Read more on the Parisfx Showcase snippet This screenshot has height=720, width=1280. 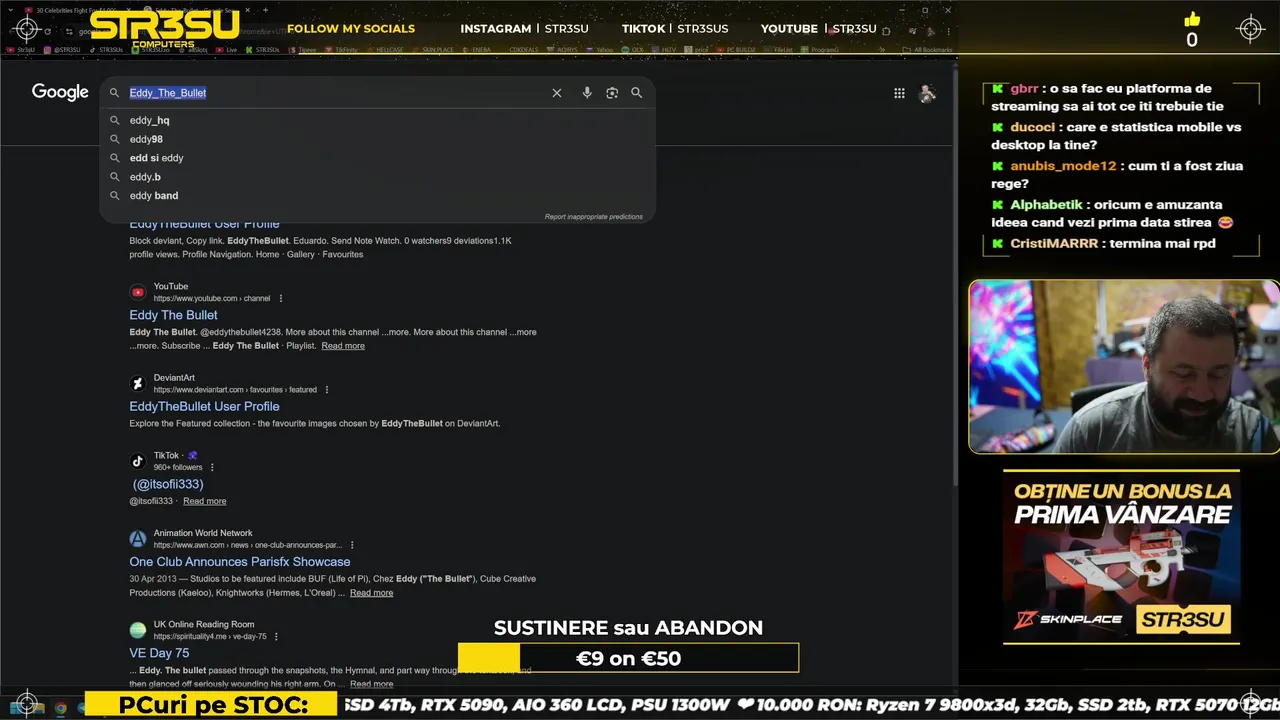pyautogui.click(x=371, y=593)
